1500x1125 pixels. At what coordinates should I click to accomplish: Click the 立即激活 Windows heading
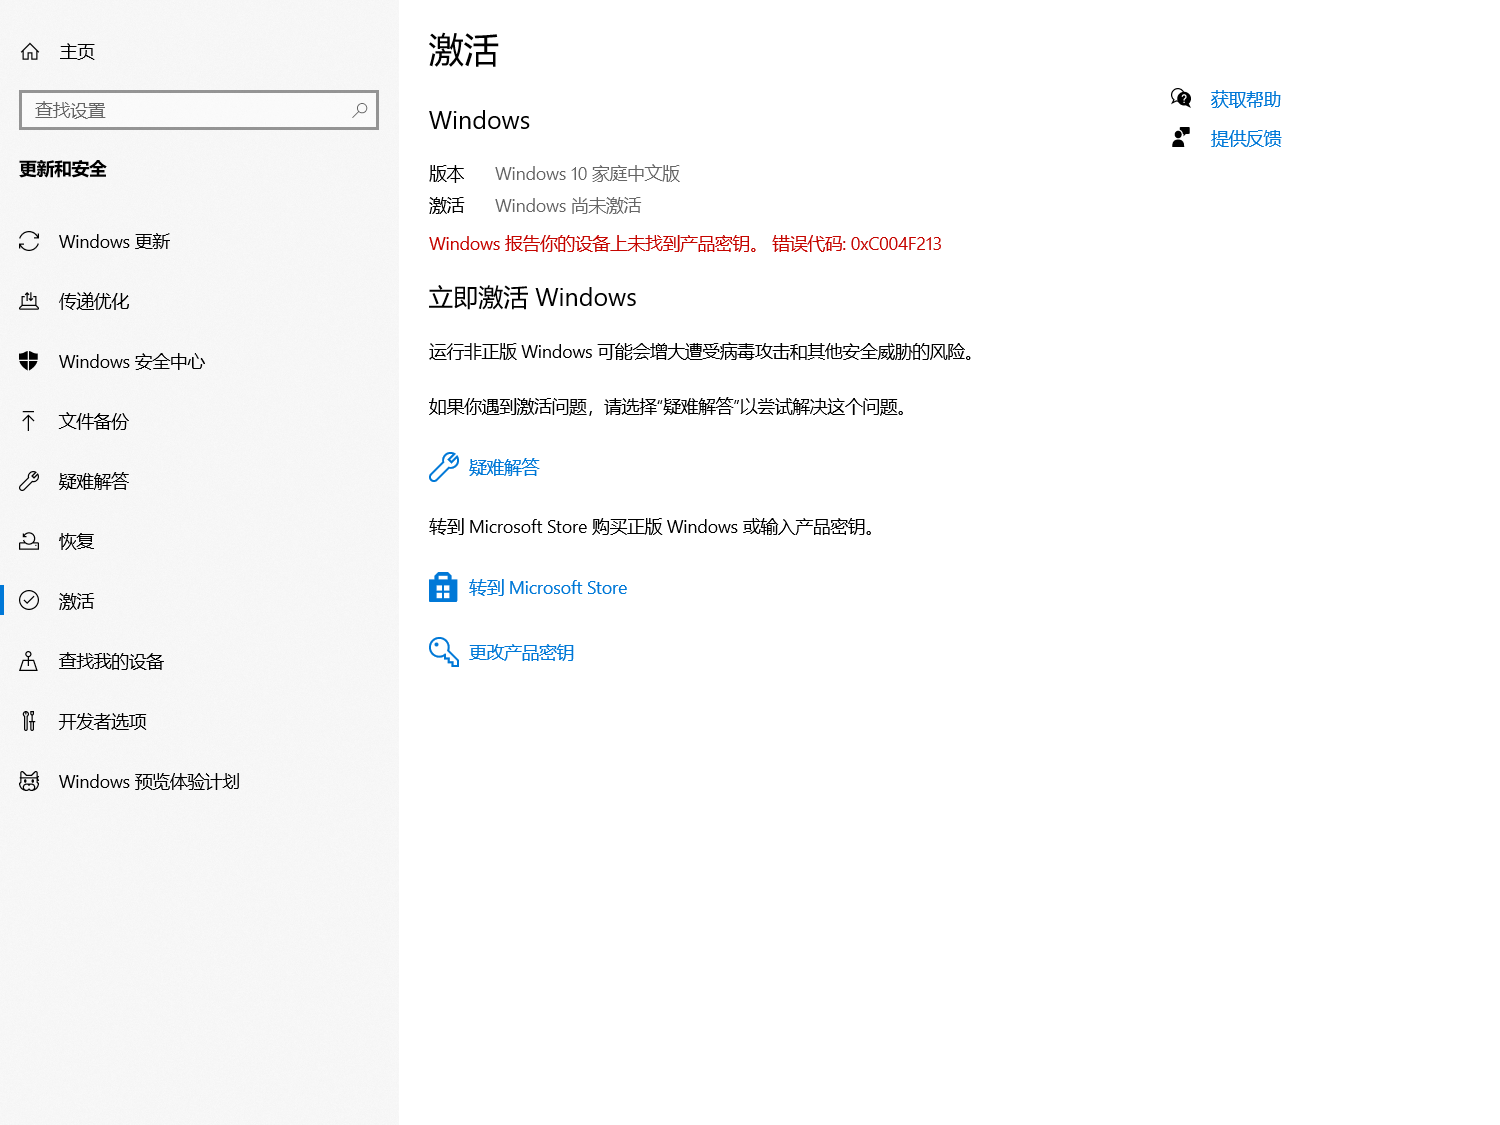click(x=533, y=298)
